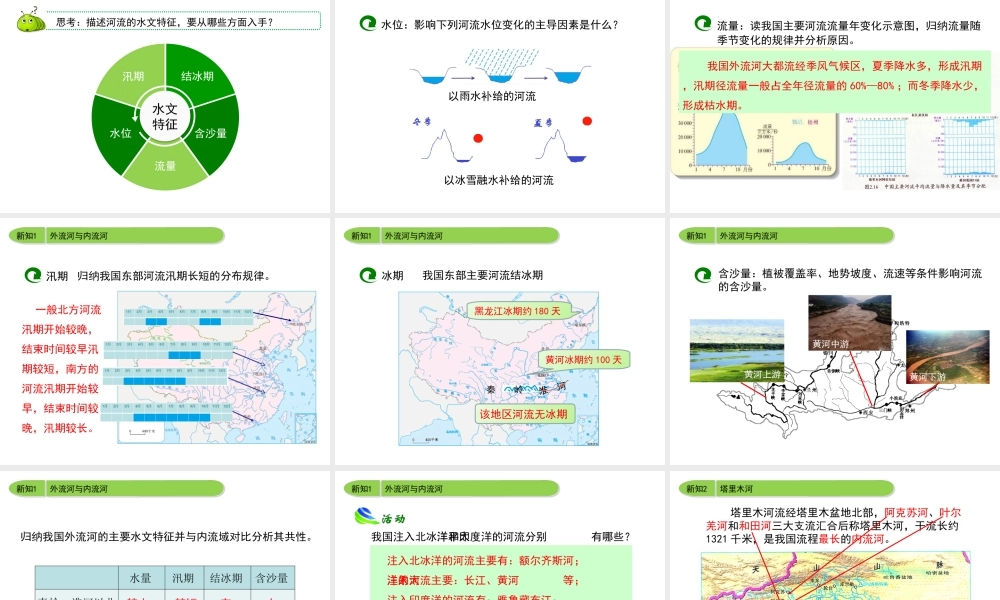Click the green swirl icon before 汛期 heading

[x=33, y=275]
